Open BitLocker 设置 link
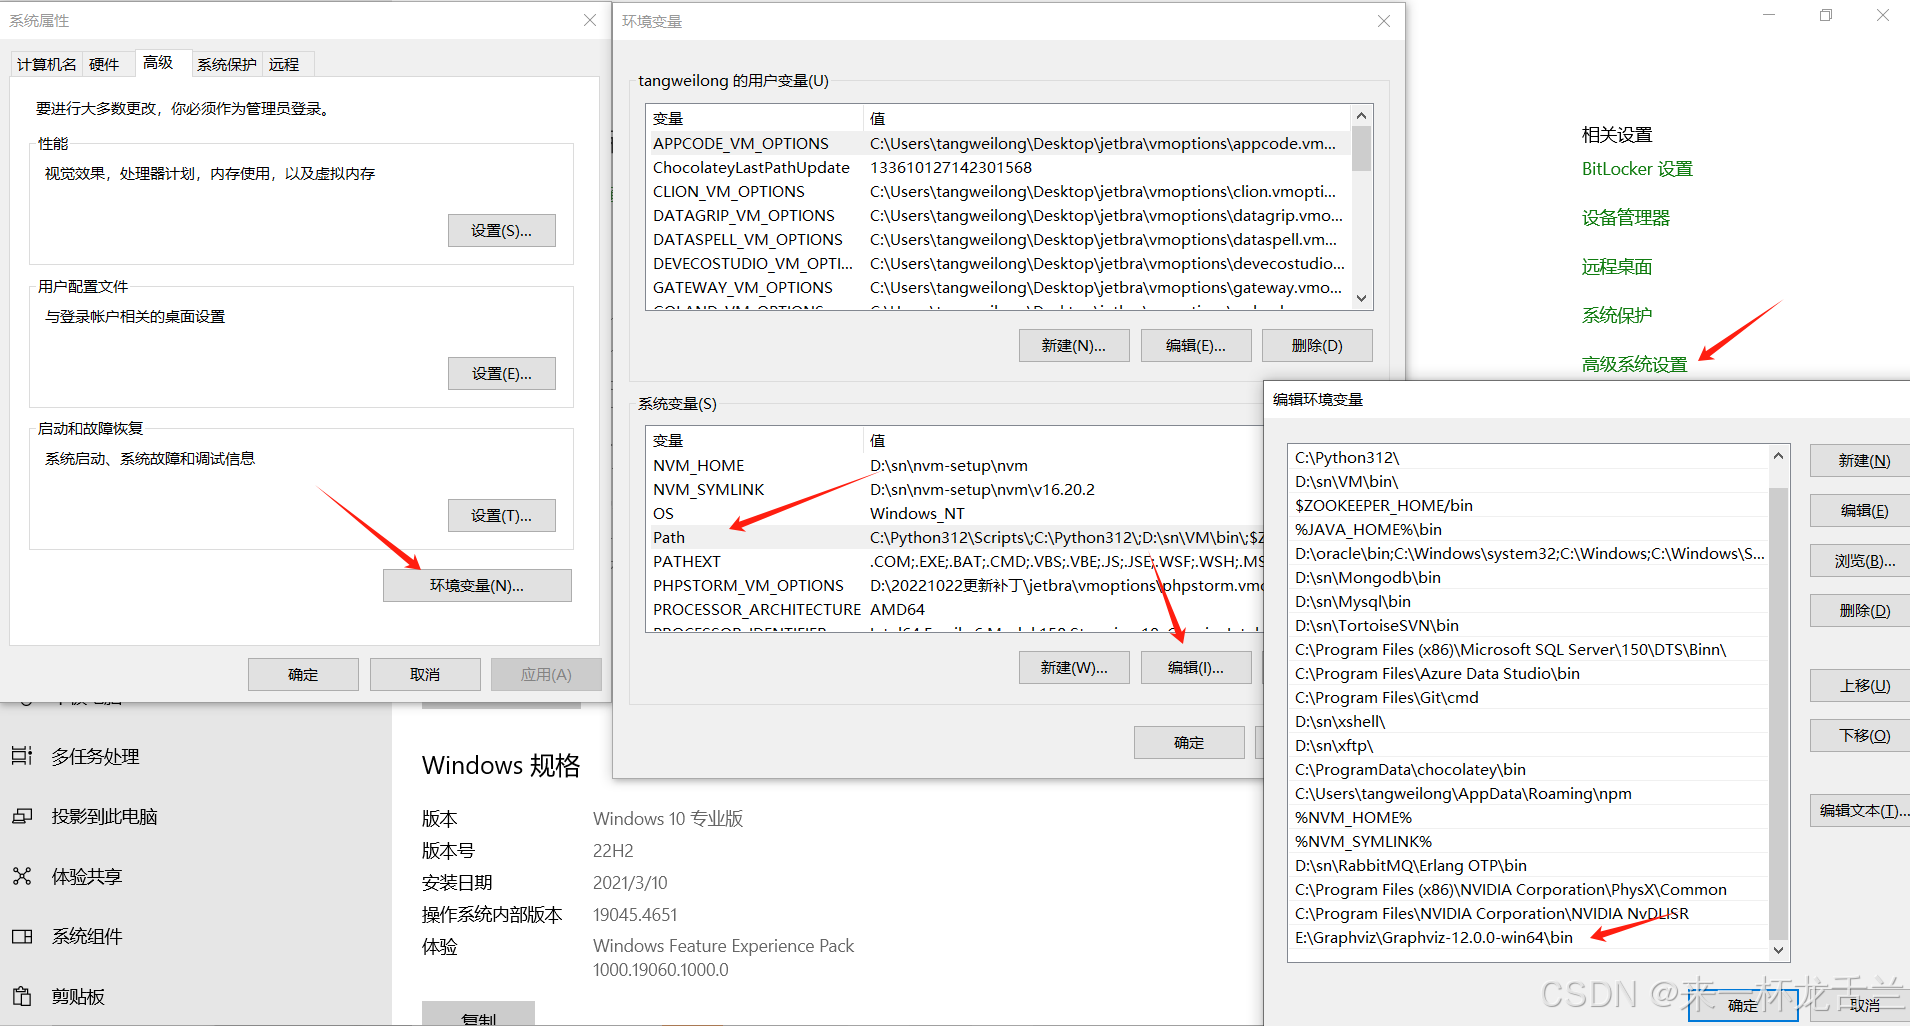1910x1026 pixels. (1637, 169)
